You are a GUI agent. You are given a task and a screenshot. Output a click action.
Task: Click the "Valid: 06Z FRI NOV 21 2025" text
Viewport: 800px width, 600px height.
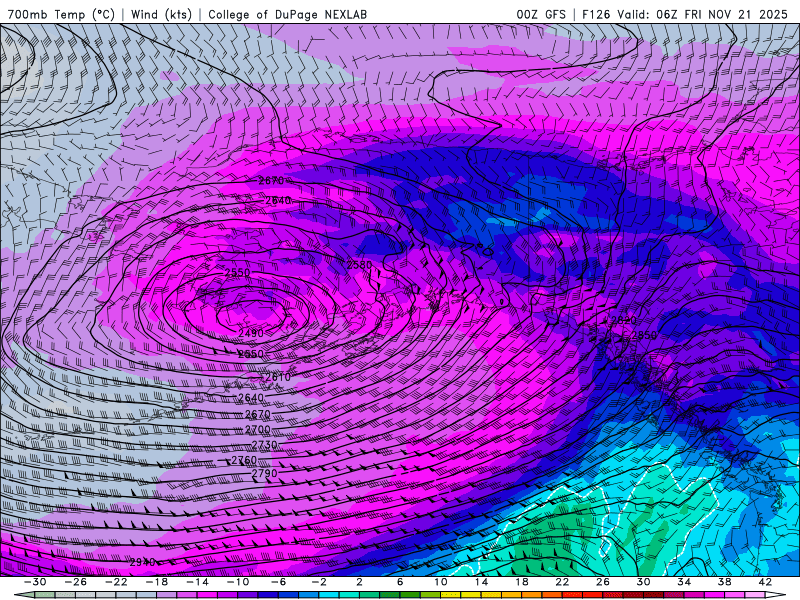tap(703, 14)
